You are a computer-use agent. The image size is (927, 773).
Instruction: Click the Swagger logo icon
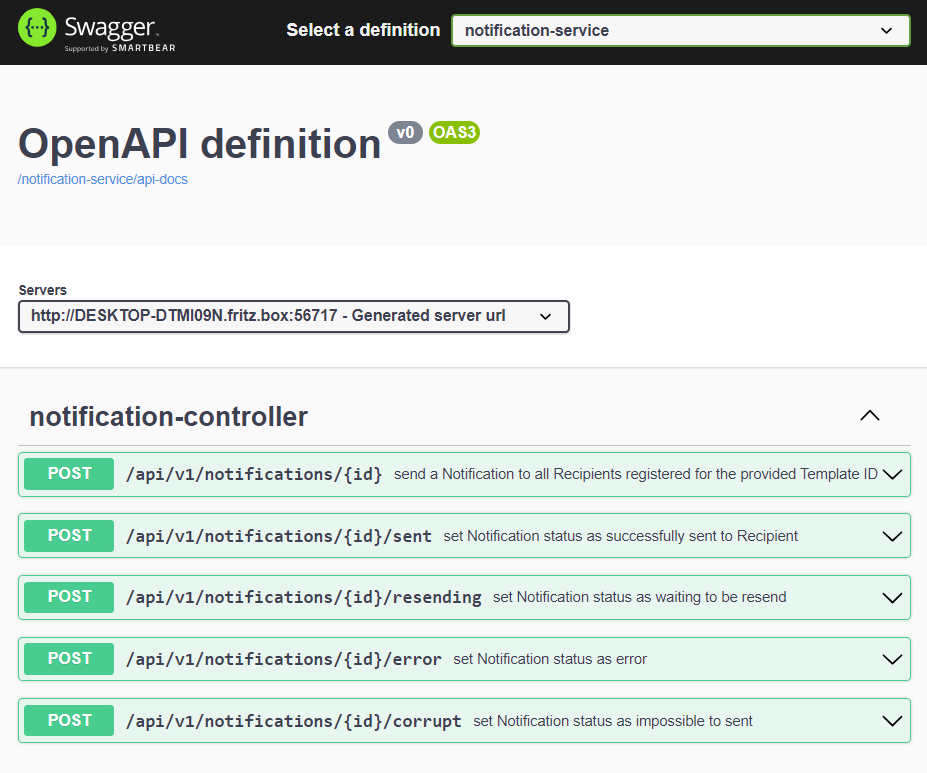click(x=37, y=28)
